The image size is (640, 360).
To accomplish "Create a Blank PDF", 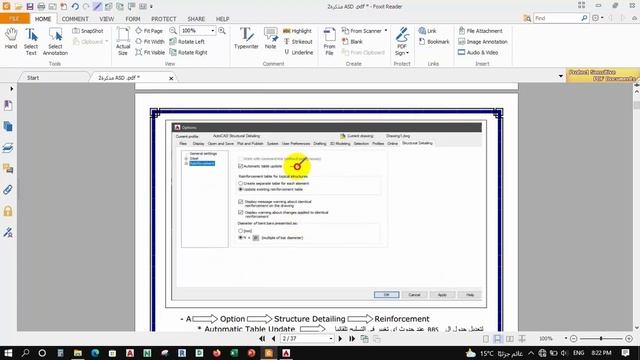I will tap(352, 42).
